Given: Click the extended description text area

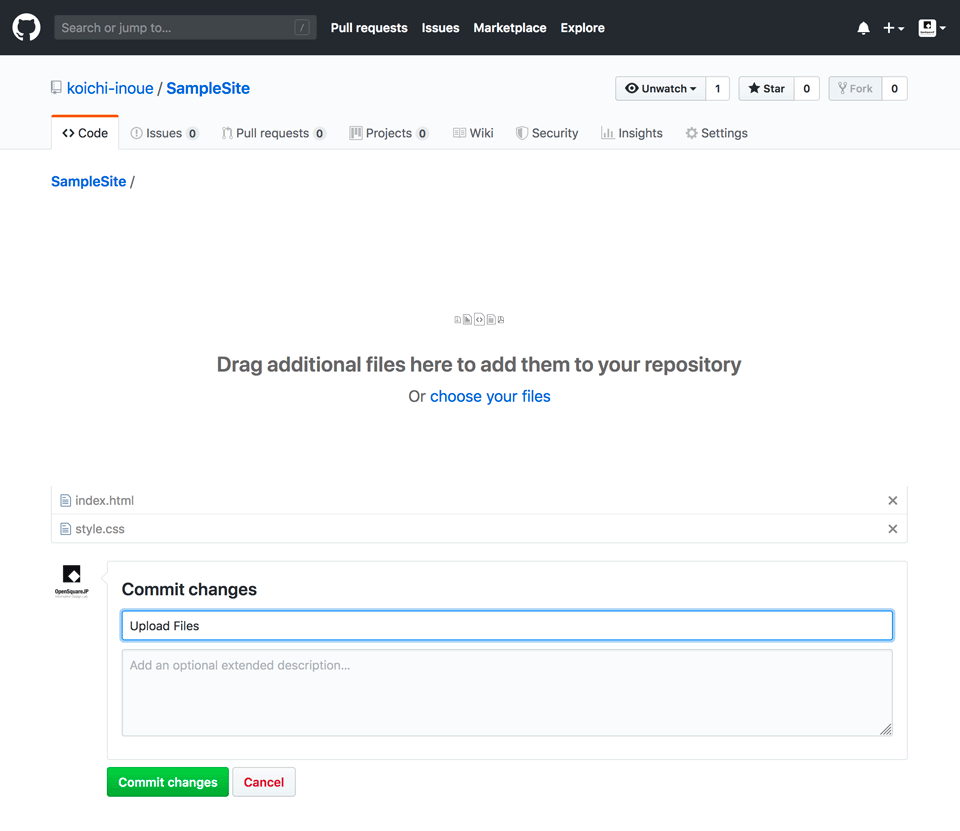Looking at the screenshot, I should click(x=507, y=693).
